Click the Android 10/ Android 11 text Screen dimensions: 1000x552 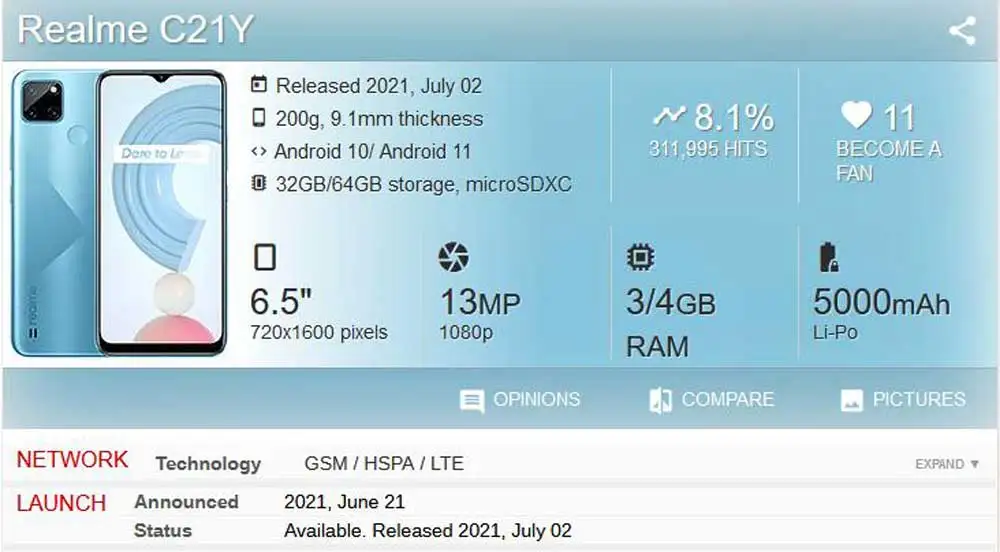[372, 152]
